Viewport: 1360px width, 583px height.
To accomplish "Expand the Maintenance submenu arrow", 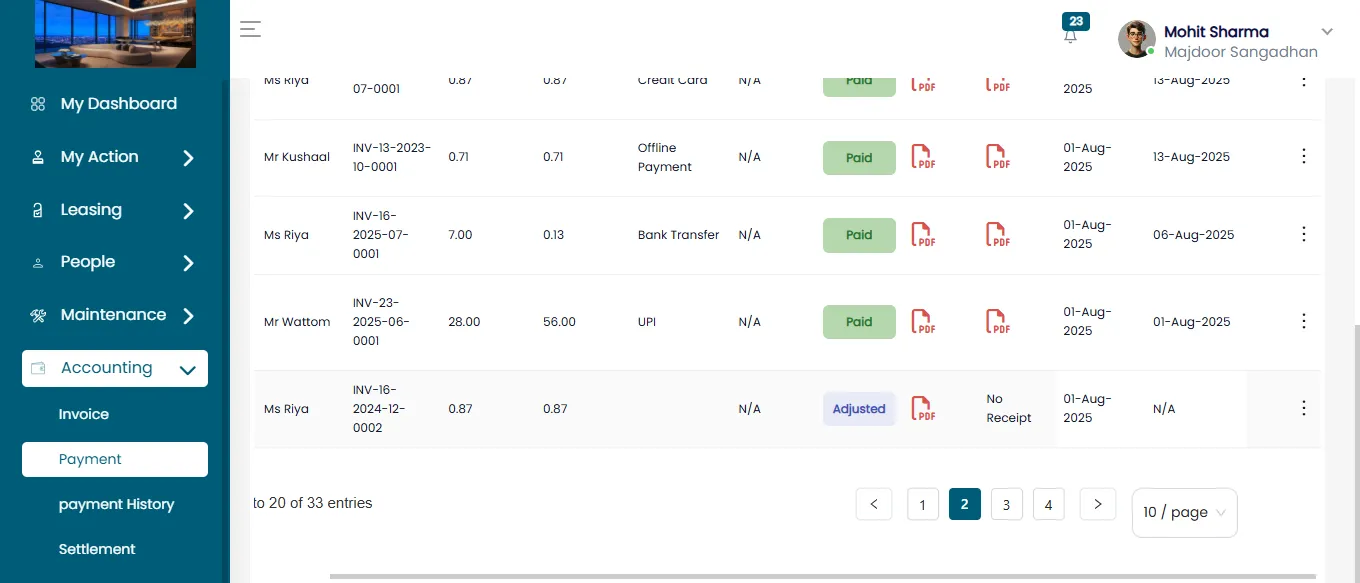I will (x=188, y=316).
